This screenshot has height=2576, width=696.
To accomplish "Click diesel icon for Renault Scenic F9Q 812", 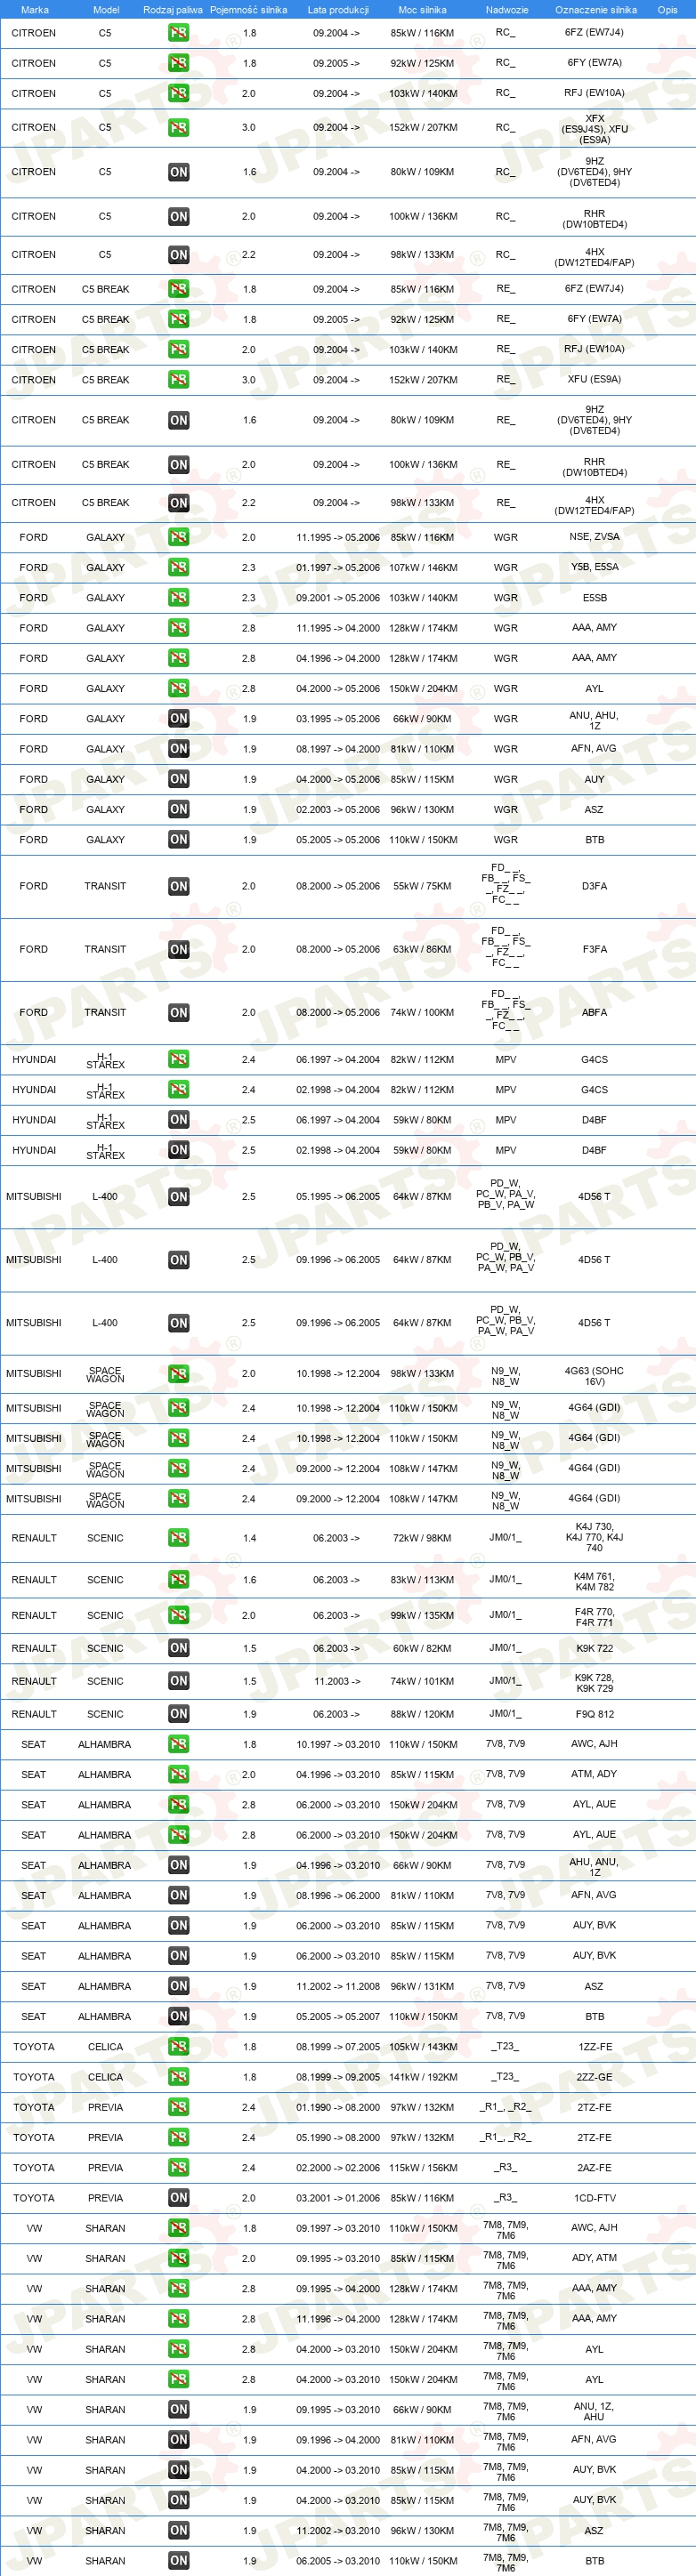I will pos(178,1714).
